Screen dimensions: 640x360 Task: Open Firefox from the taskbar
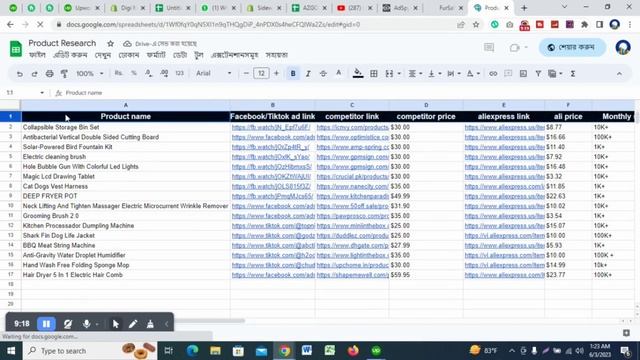click(x=353, y=351)
